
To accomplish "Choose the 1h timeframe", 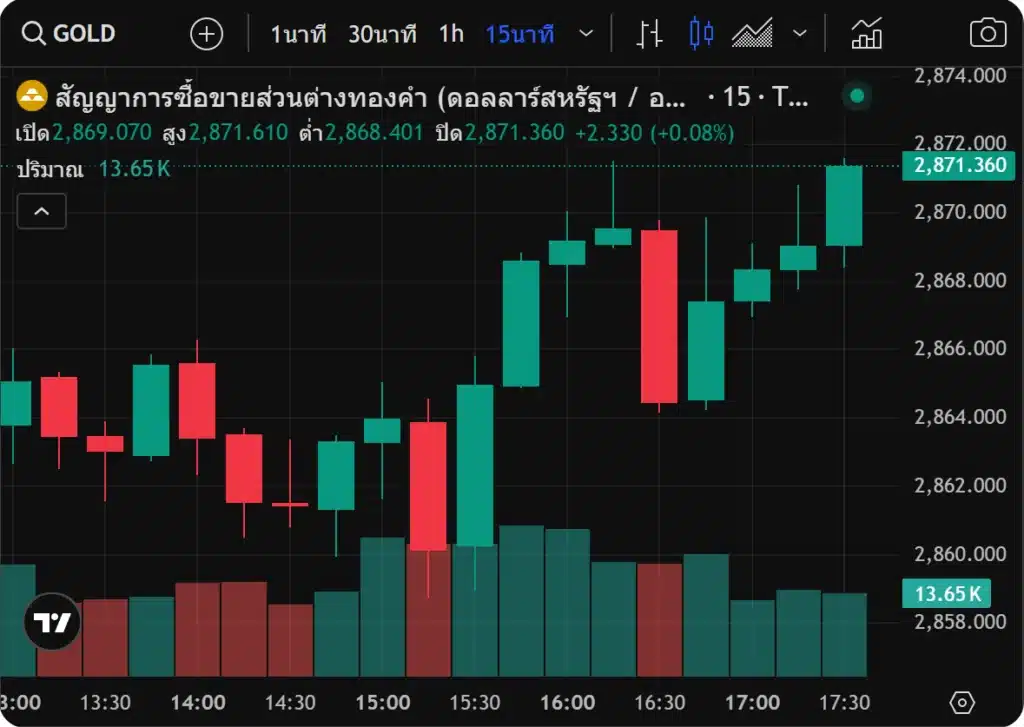I will 451,34.
